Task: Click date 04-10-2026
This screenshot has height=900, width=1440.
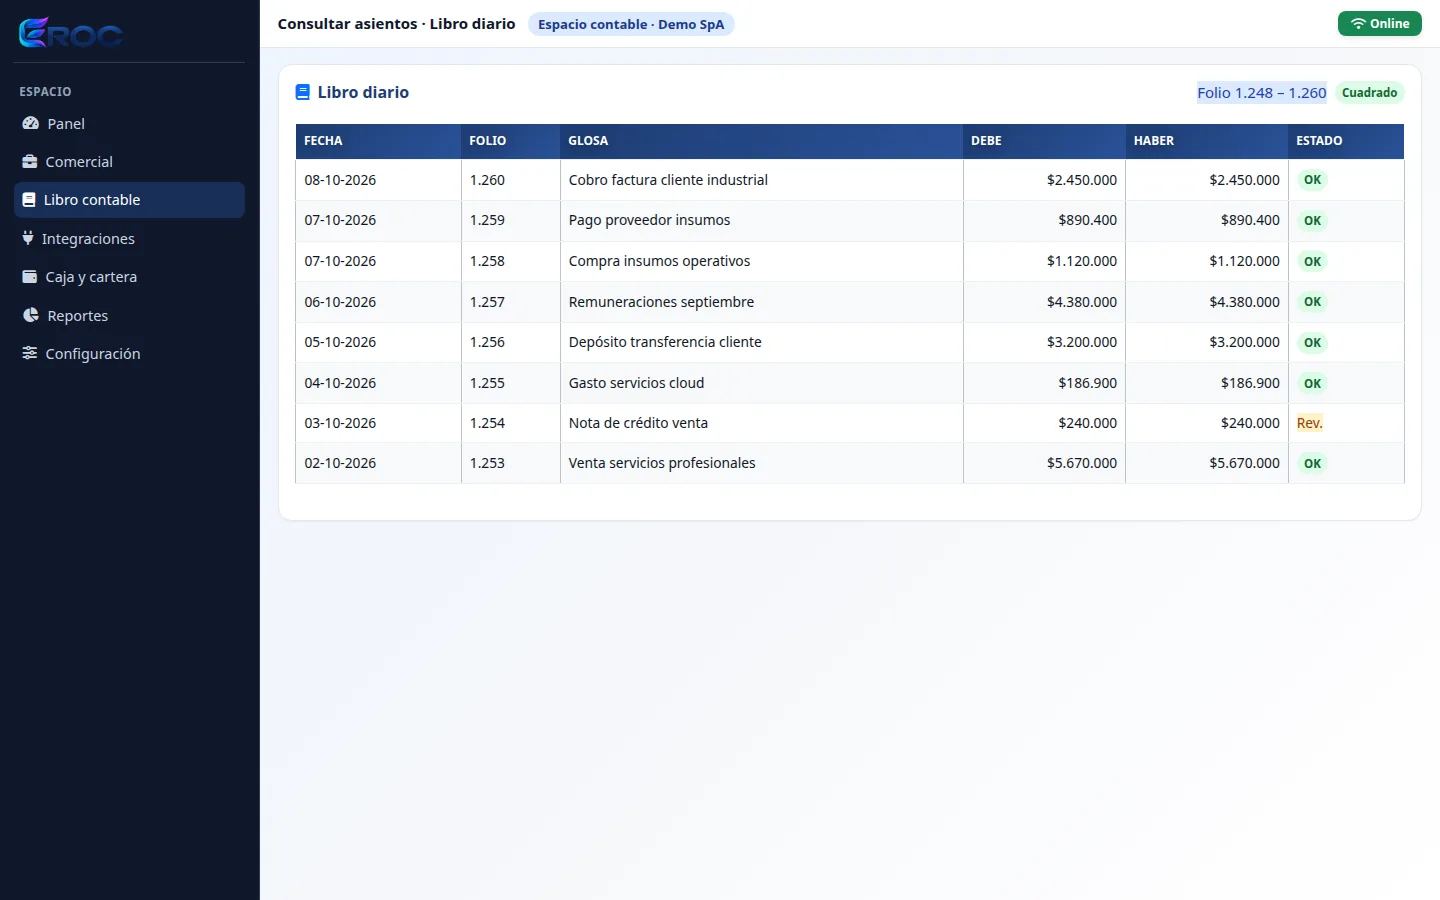Action: coord(340,383)
